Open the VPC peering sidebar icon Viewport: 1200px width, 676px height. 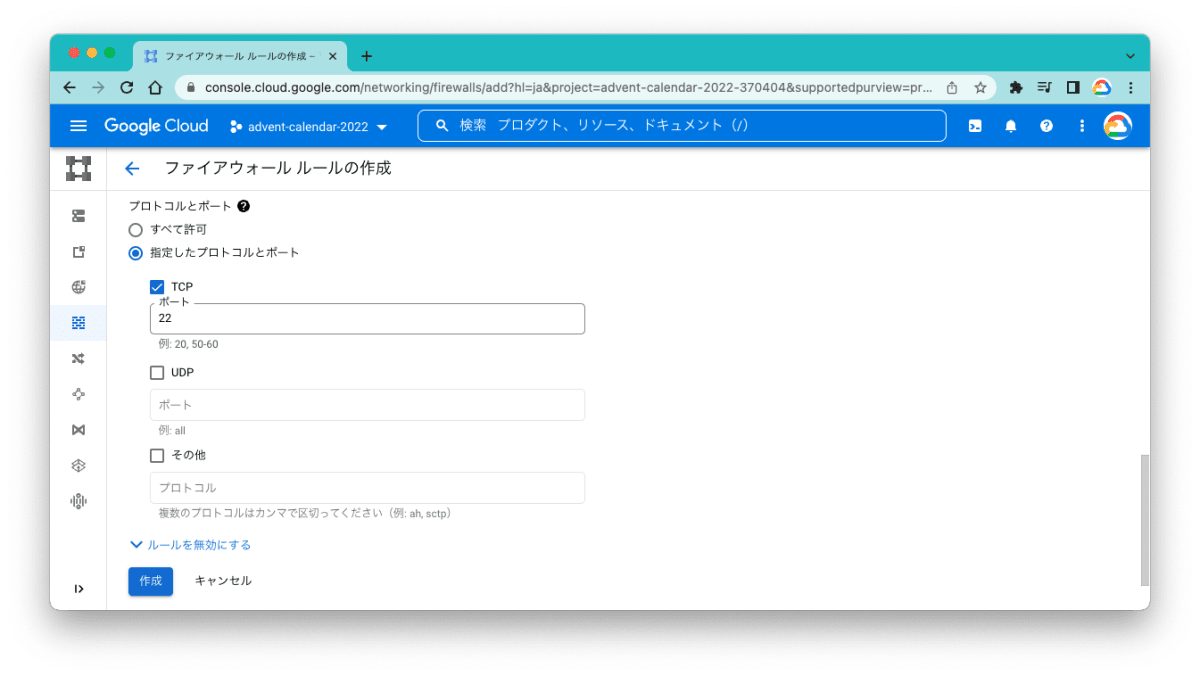[78, 394]
